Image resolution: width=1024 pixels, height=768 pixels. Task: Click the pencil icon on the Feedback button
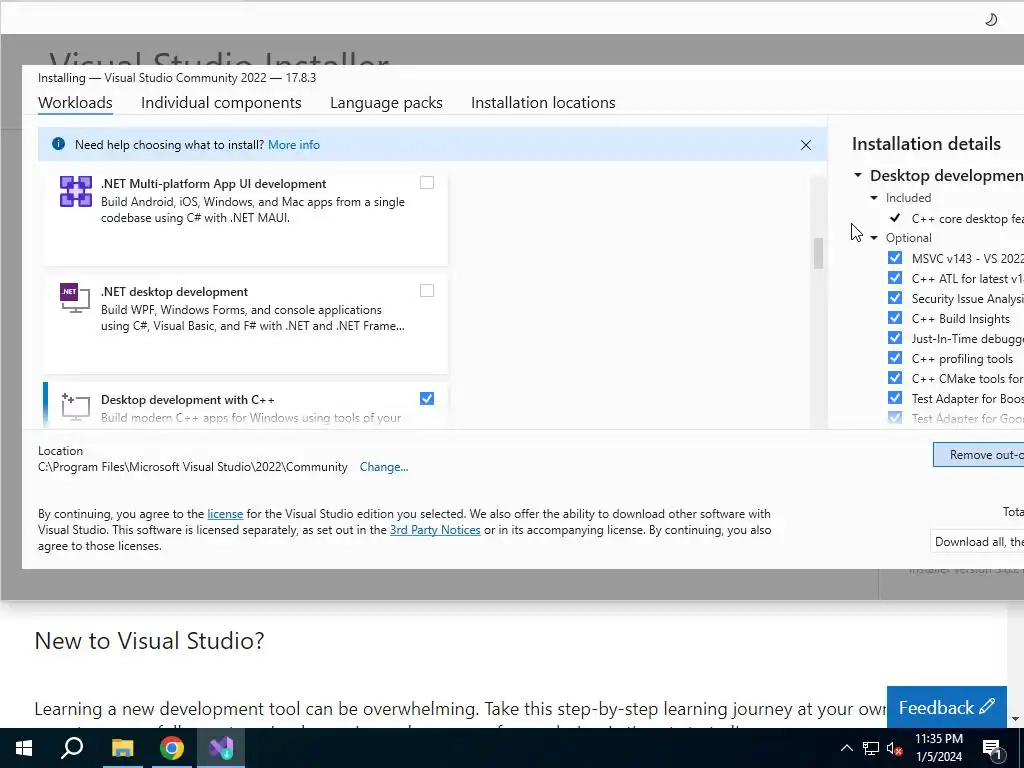click(987, 707)
